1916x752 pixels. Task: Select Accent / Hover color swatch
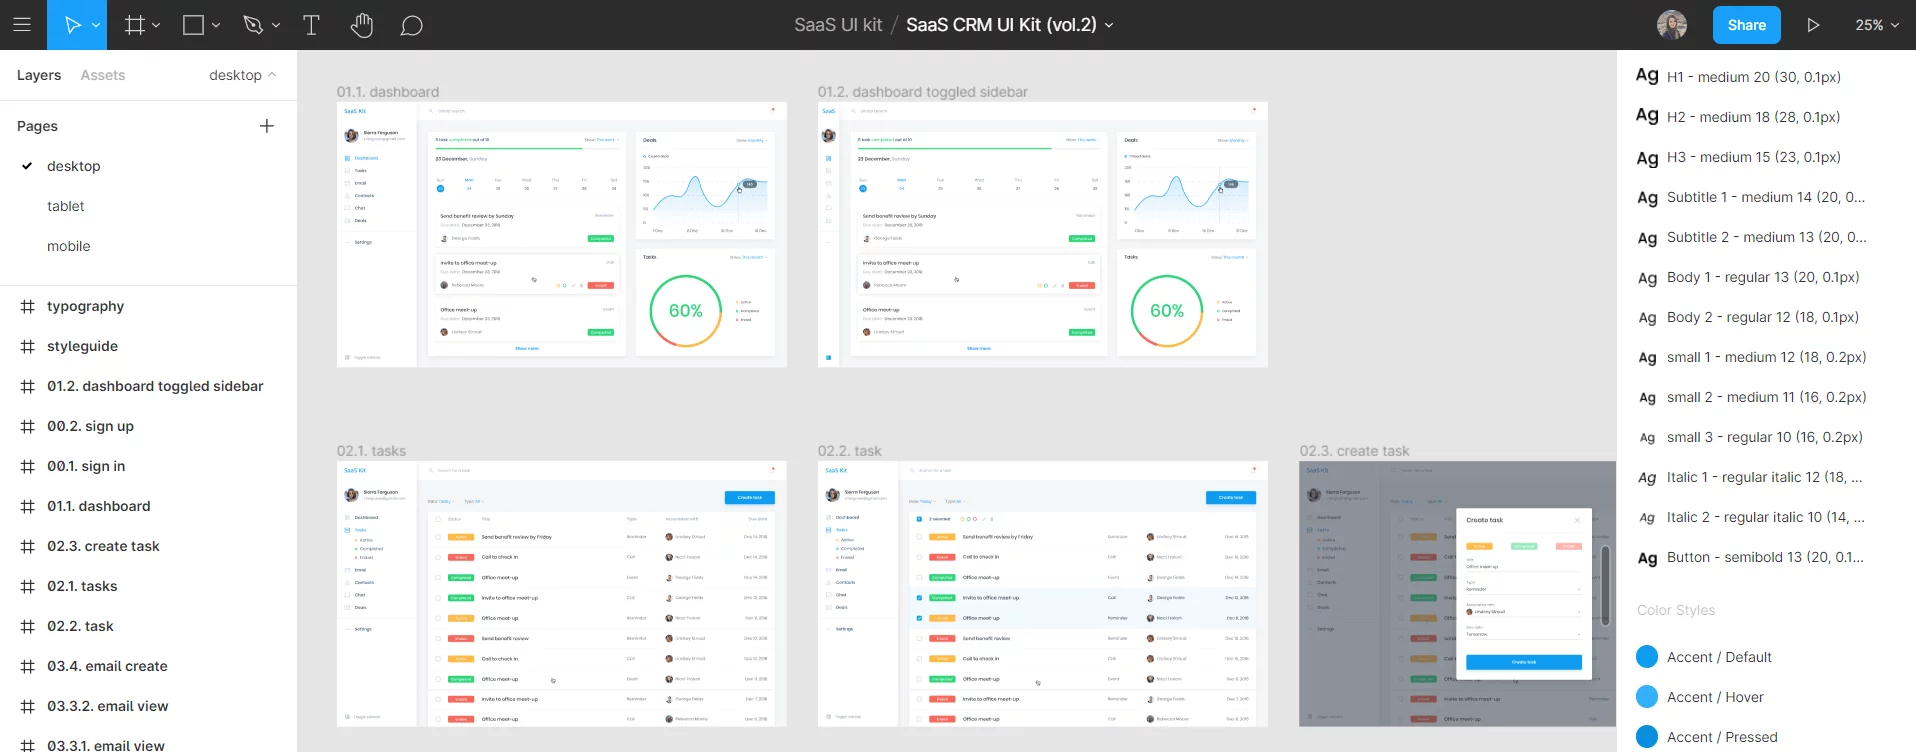click(1647, 697)
